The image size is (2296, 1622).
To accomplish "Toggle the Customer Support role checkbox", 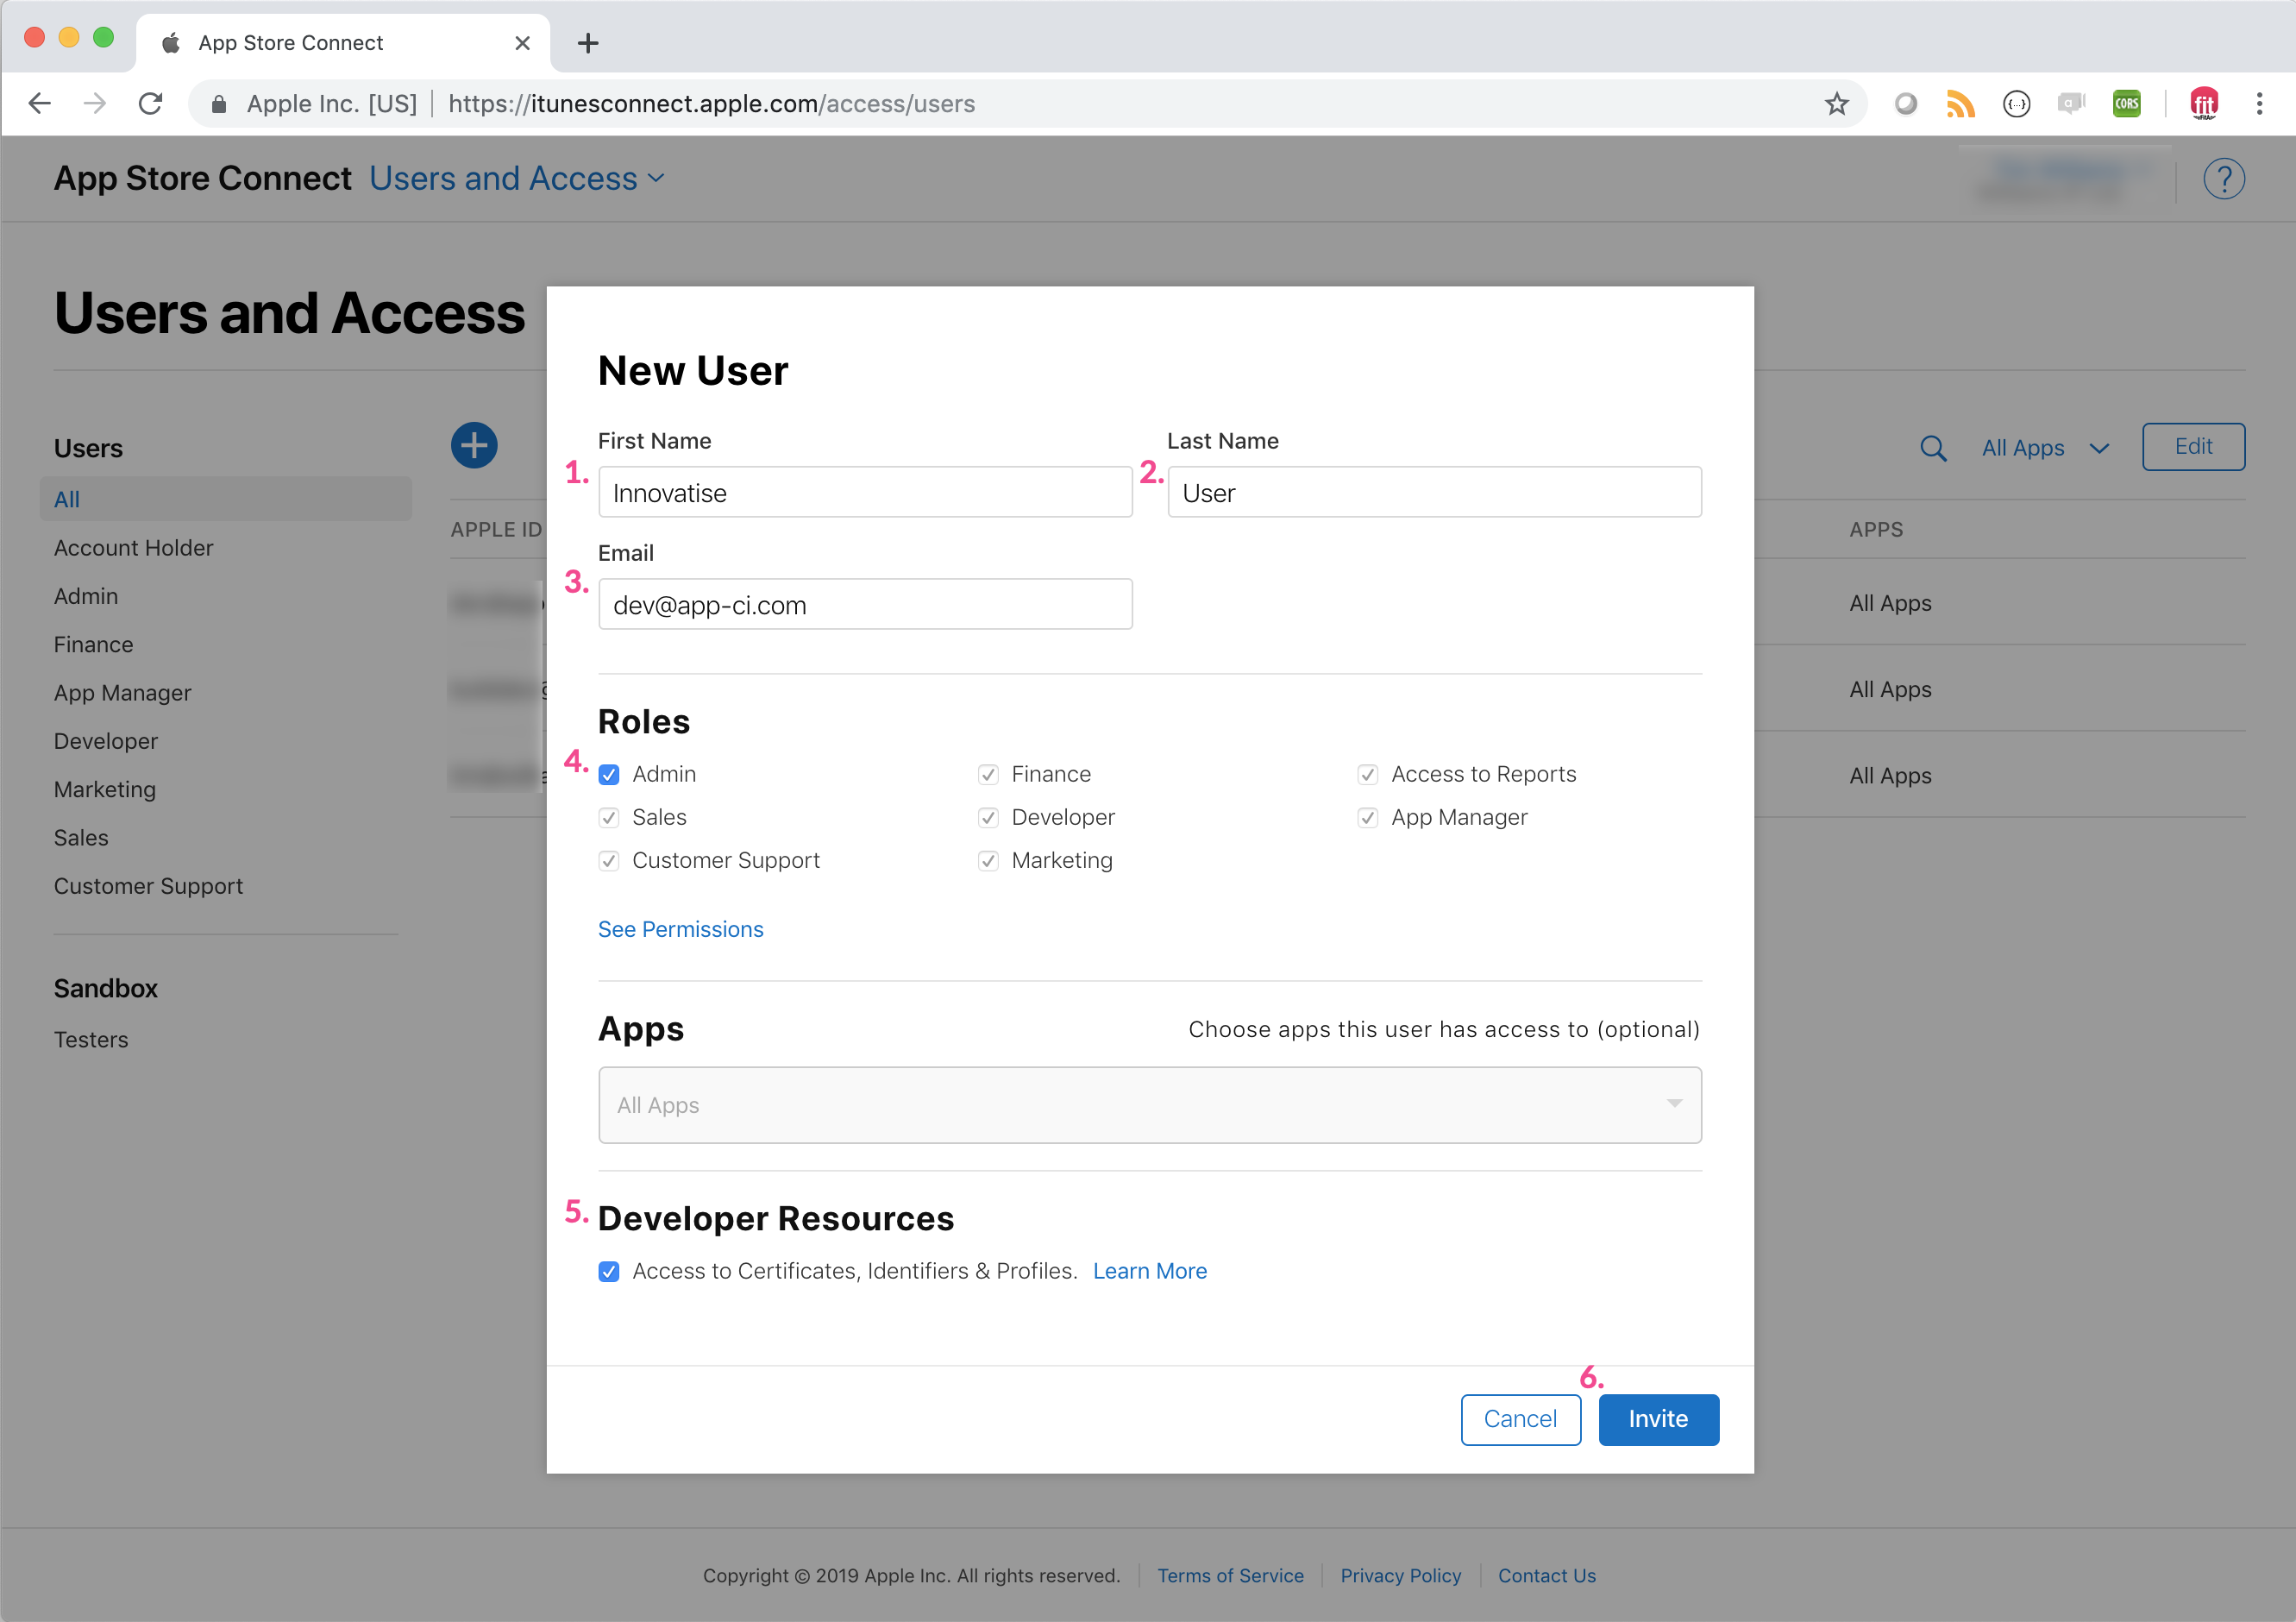I will click(609, 860).
